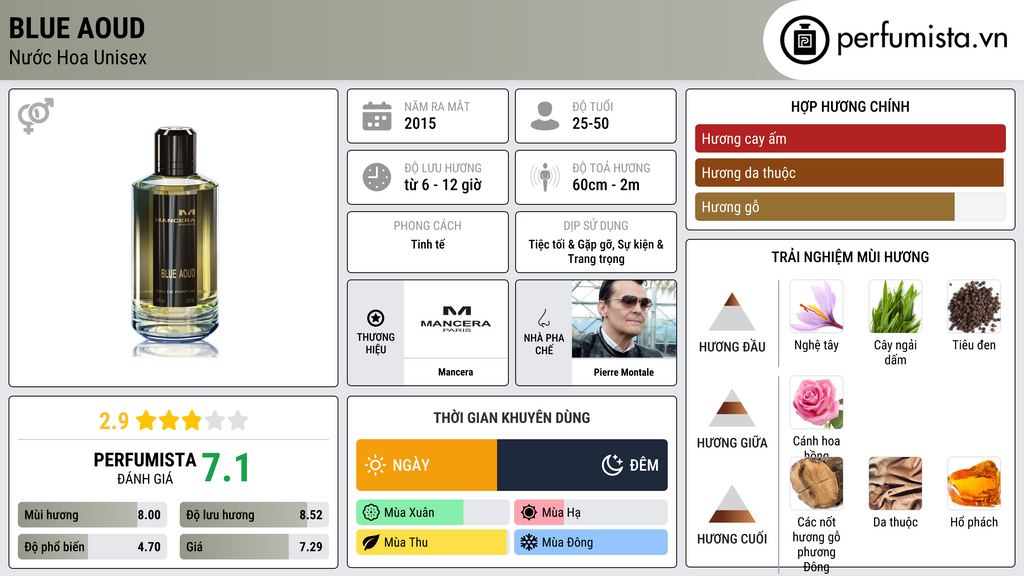1024x576 pixels.
Task: Click the HỢP HƯƠNG CHÍNH heading
Action: (x=850, y=106)
